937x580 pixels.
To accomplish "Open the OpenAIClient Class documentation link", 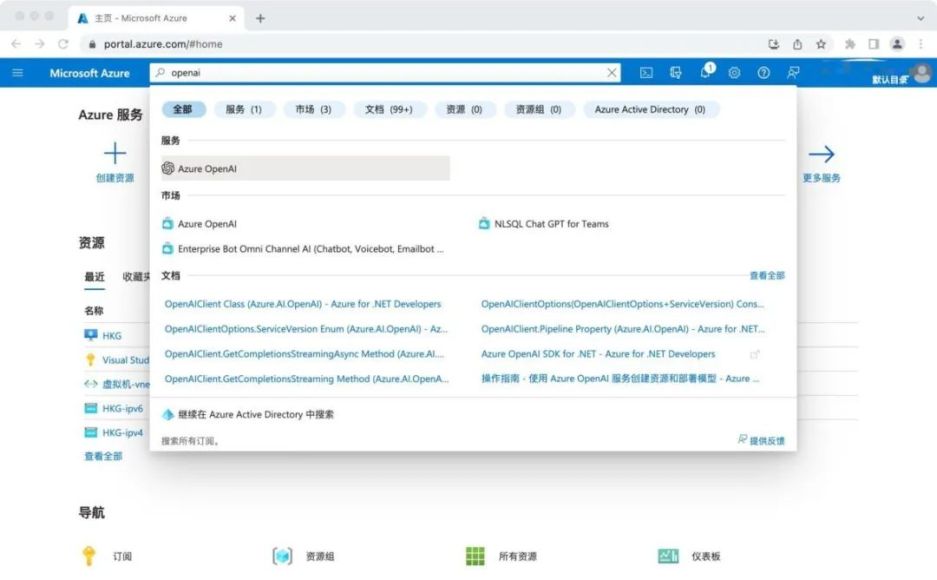I will pyautogui.click(x=303, y=304).
